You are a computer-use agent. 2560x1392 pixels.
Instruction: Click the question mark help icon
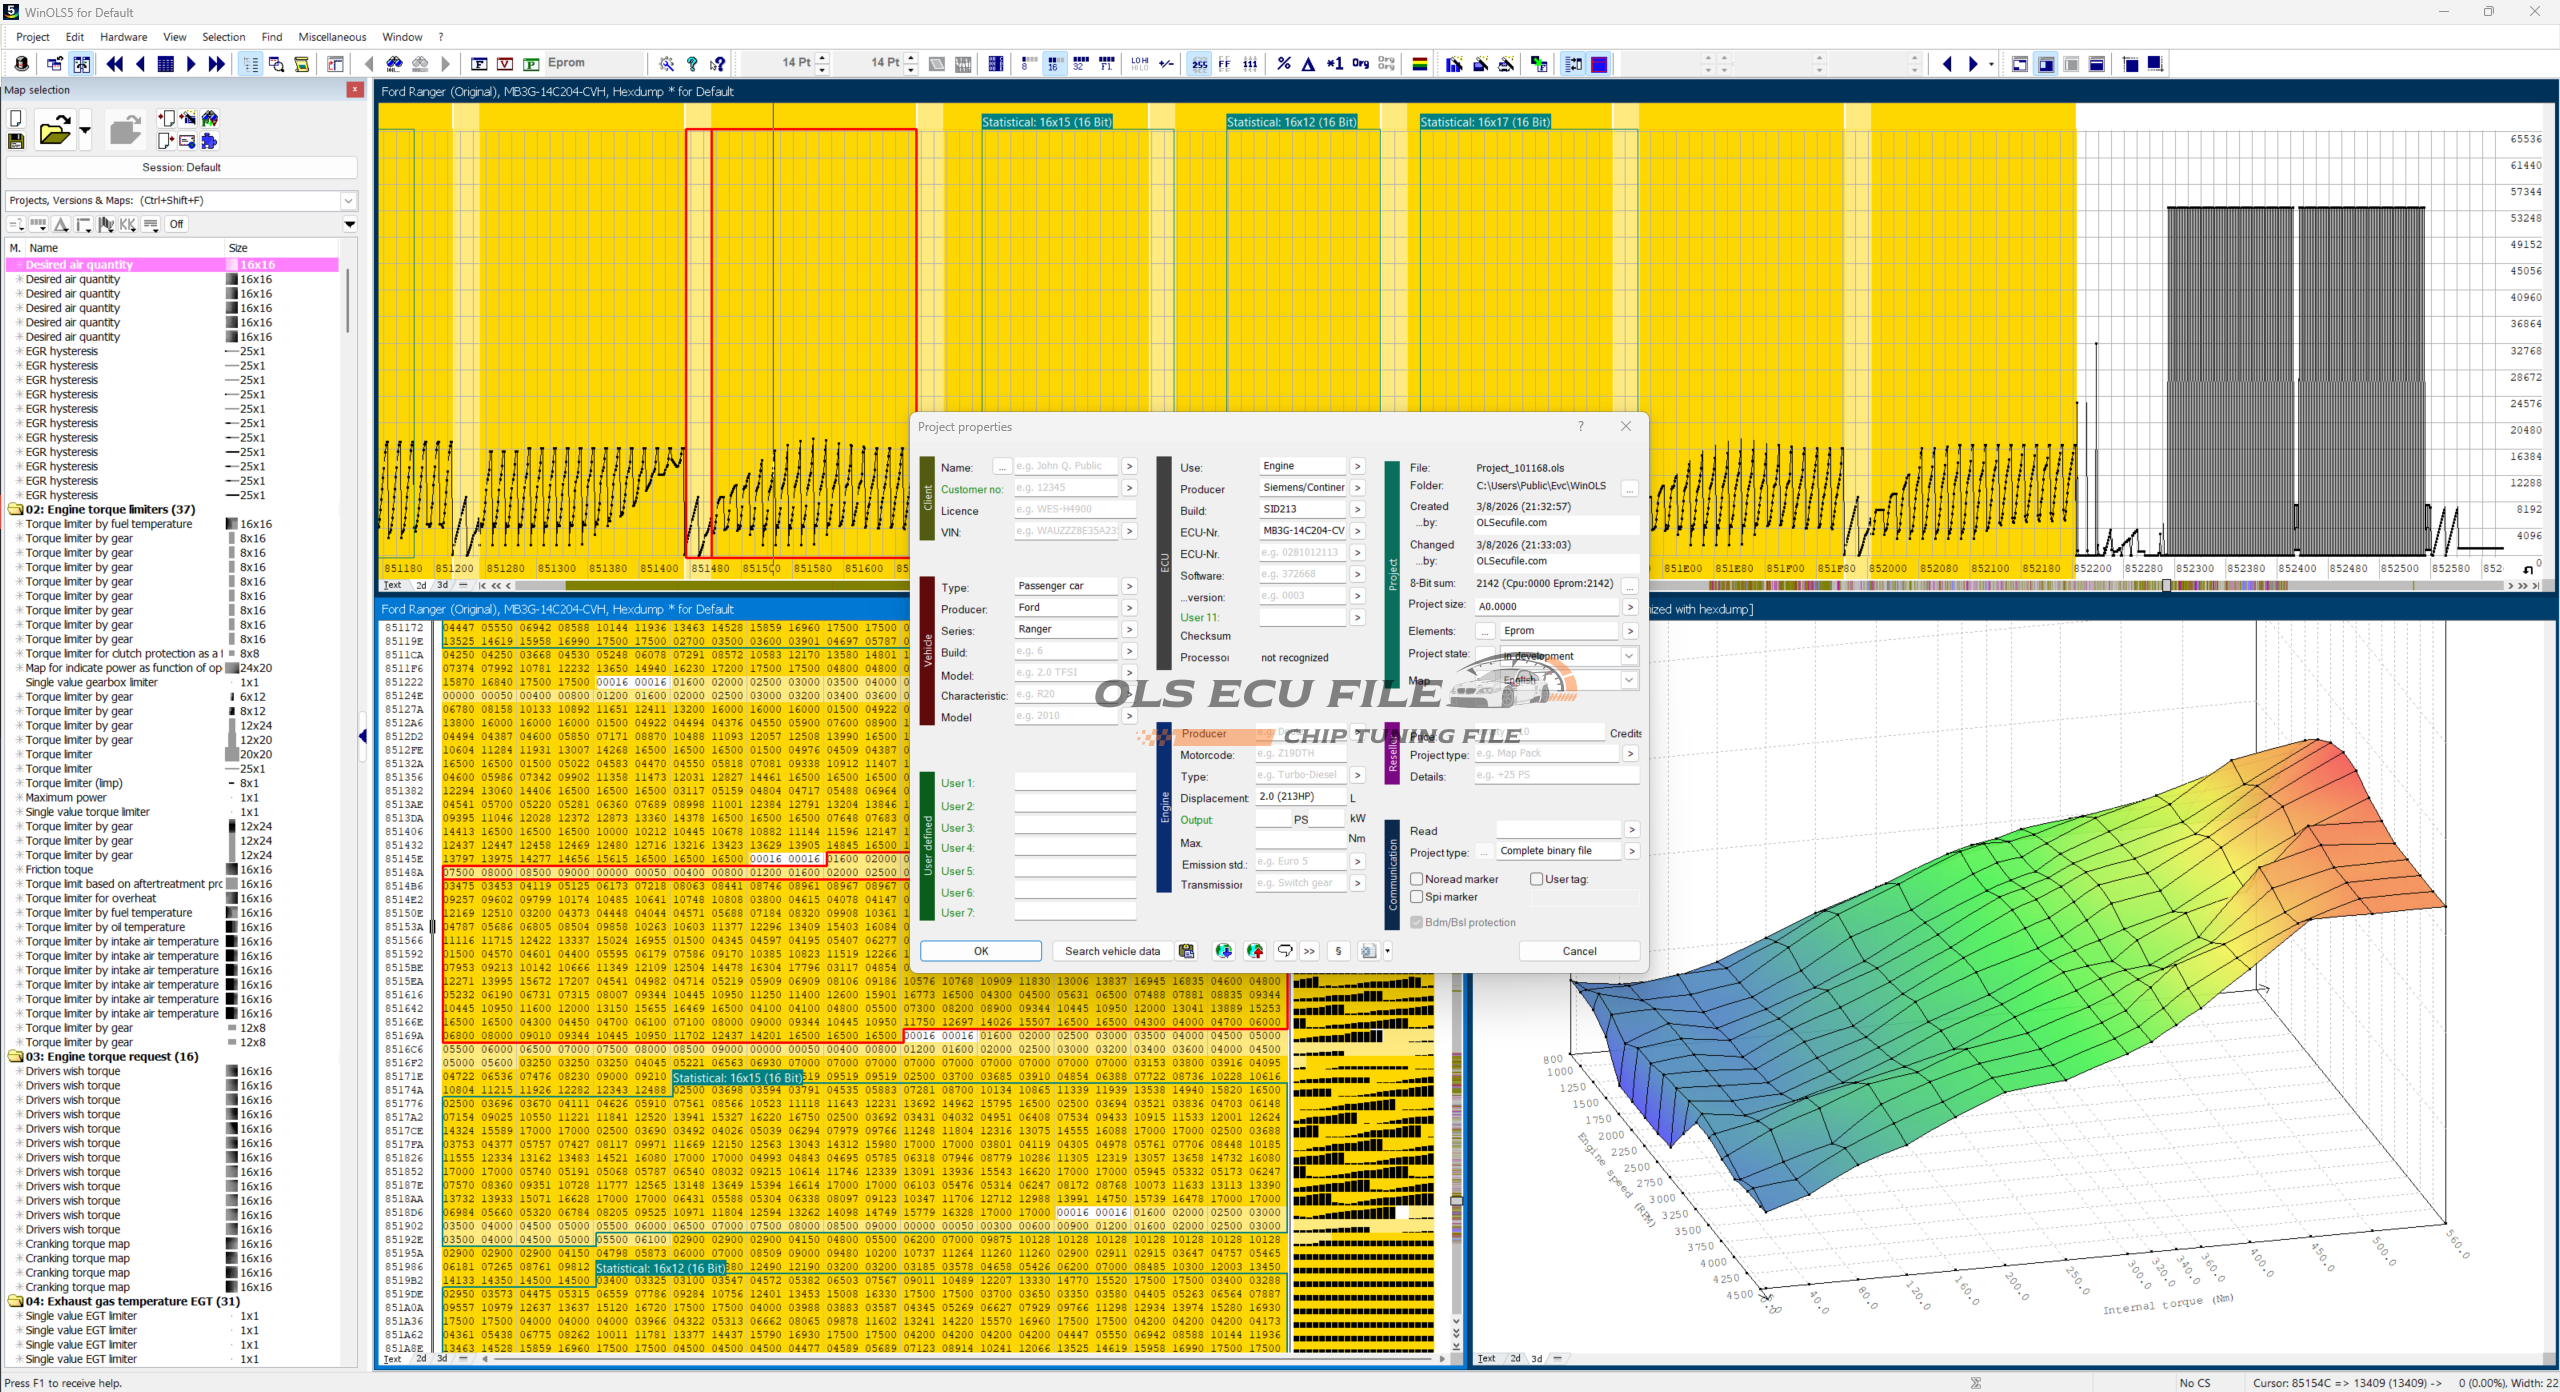tap(692, 64)
